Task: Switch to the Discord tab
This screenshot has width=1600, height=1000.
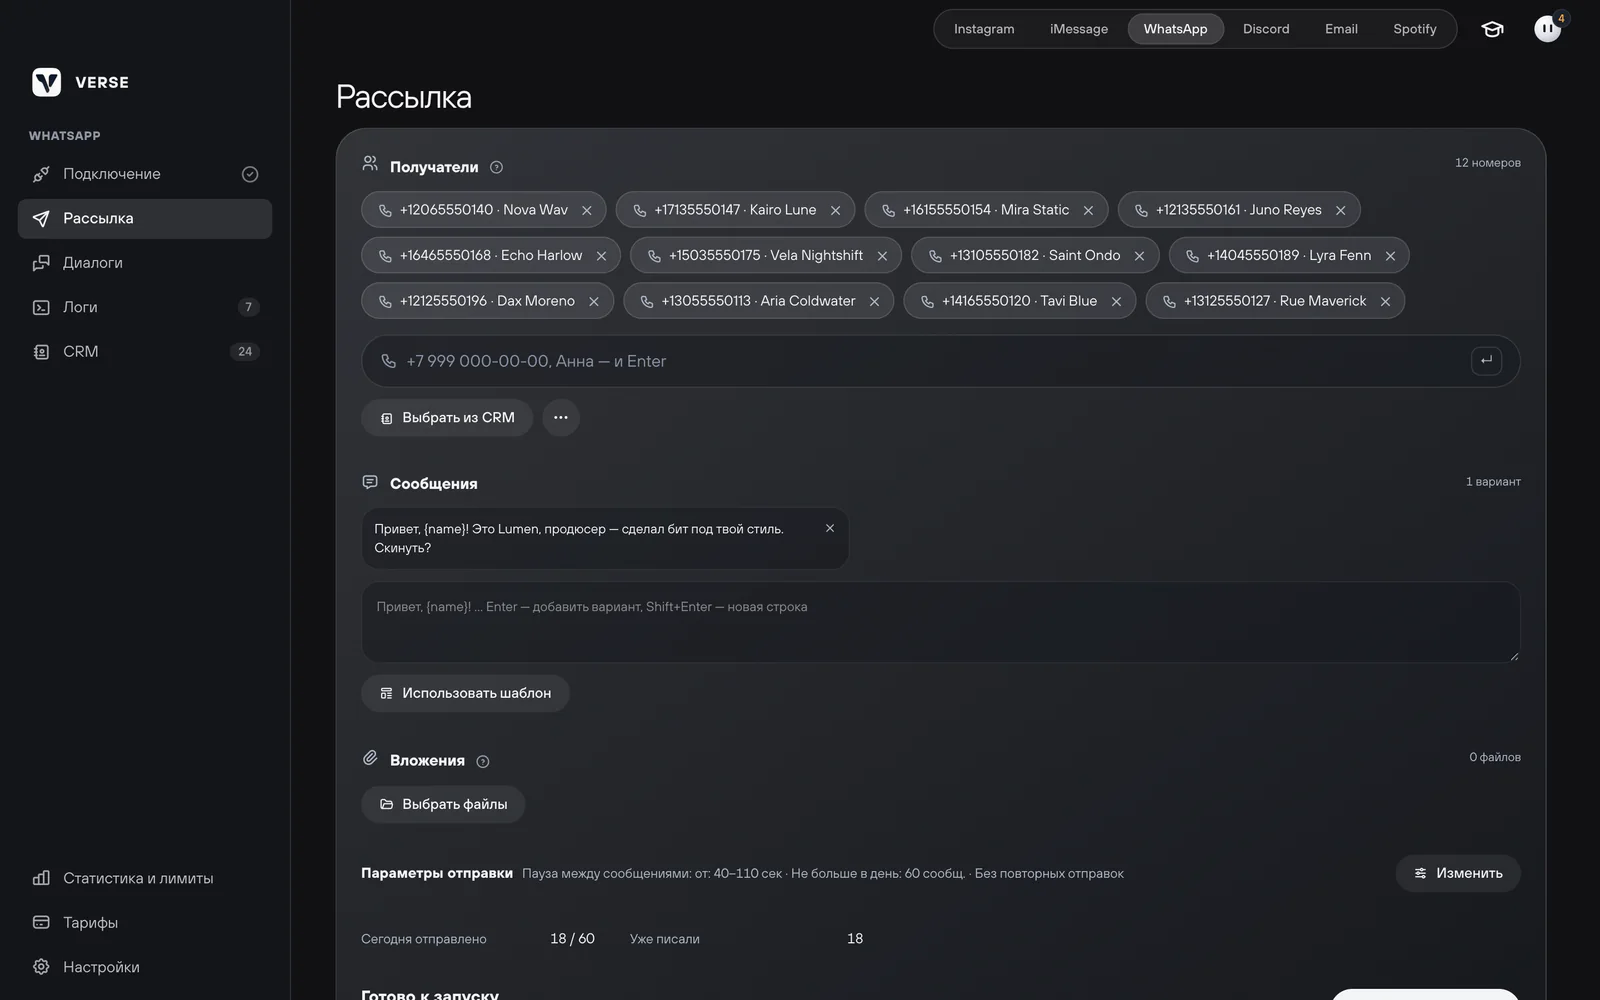Action: point(1266,29)
